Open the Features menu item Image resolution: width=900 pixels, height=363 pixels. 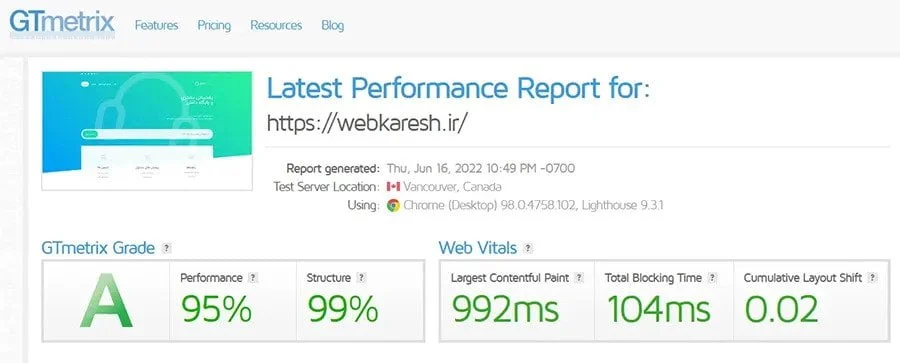[156, 25]
